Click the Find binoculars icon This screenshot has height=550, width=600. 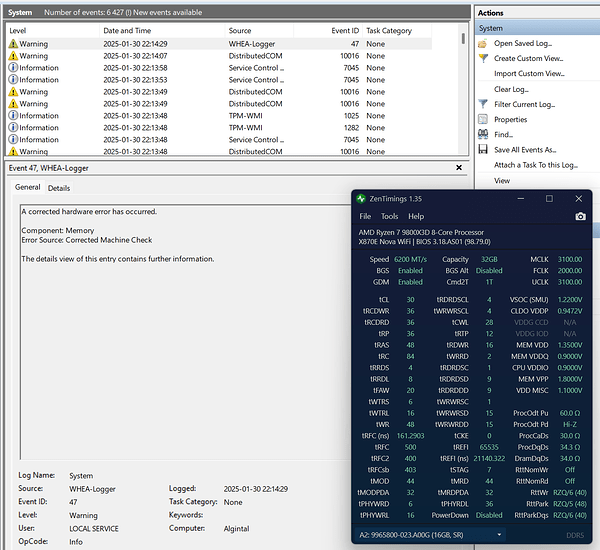click(x=483, y=134)
